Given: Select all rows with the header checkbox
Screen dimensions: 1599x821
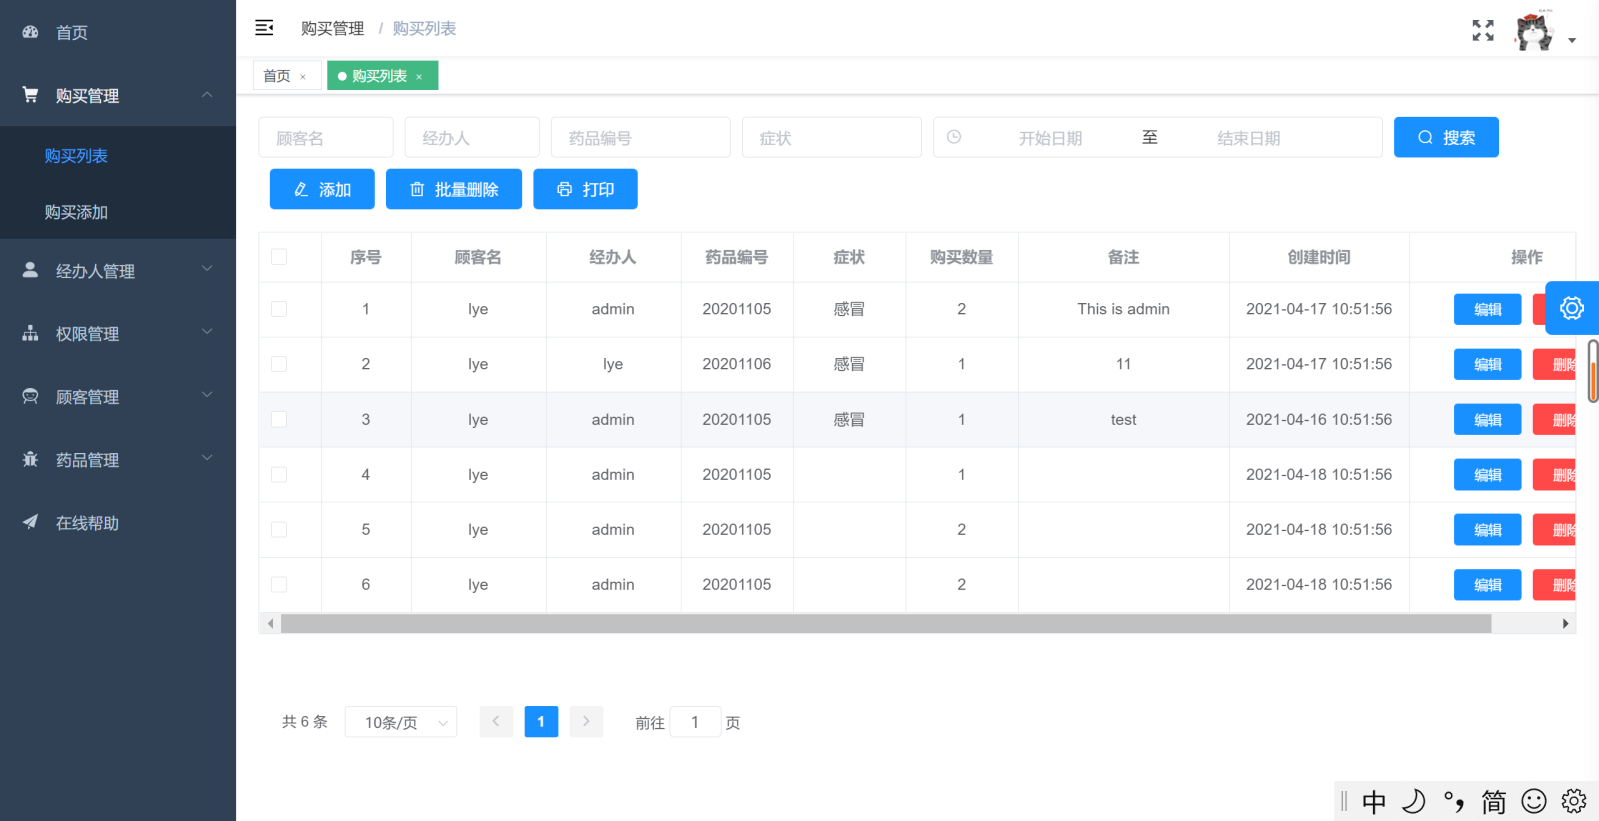Looking at the screenshot, I should click(x=279, y=257).
